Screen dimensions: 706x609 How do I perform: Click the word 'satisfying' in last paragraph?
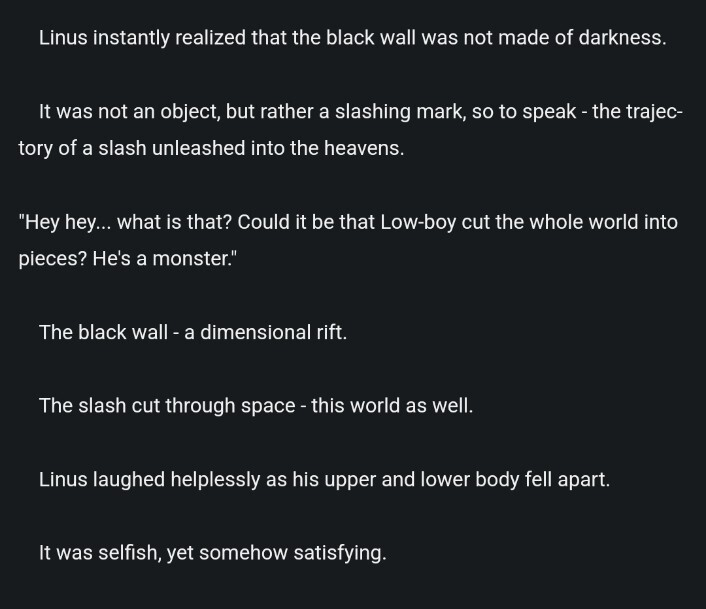pyautogui.click(x=340, y=553)
